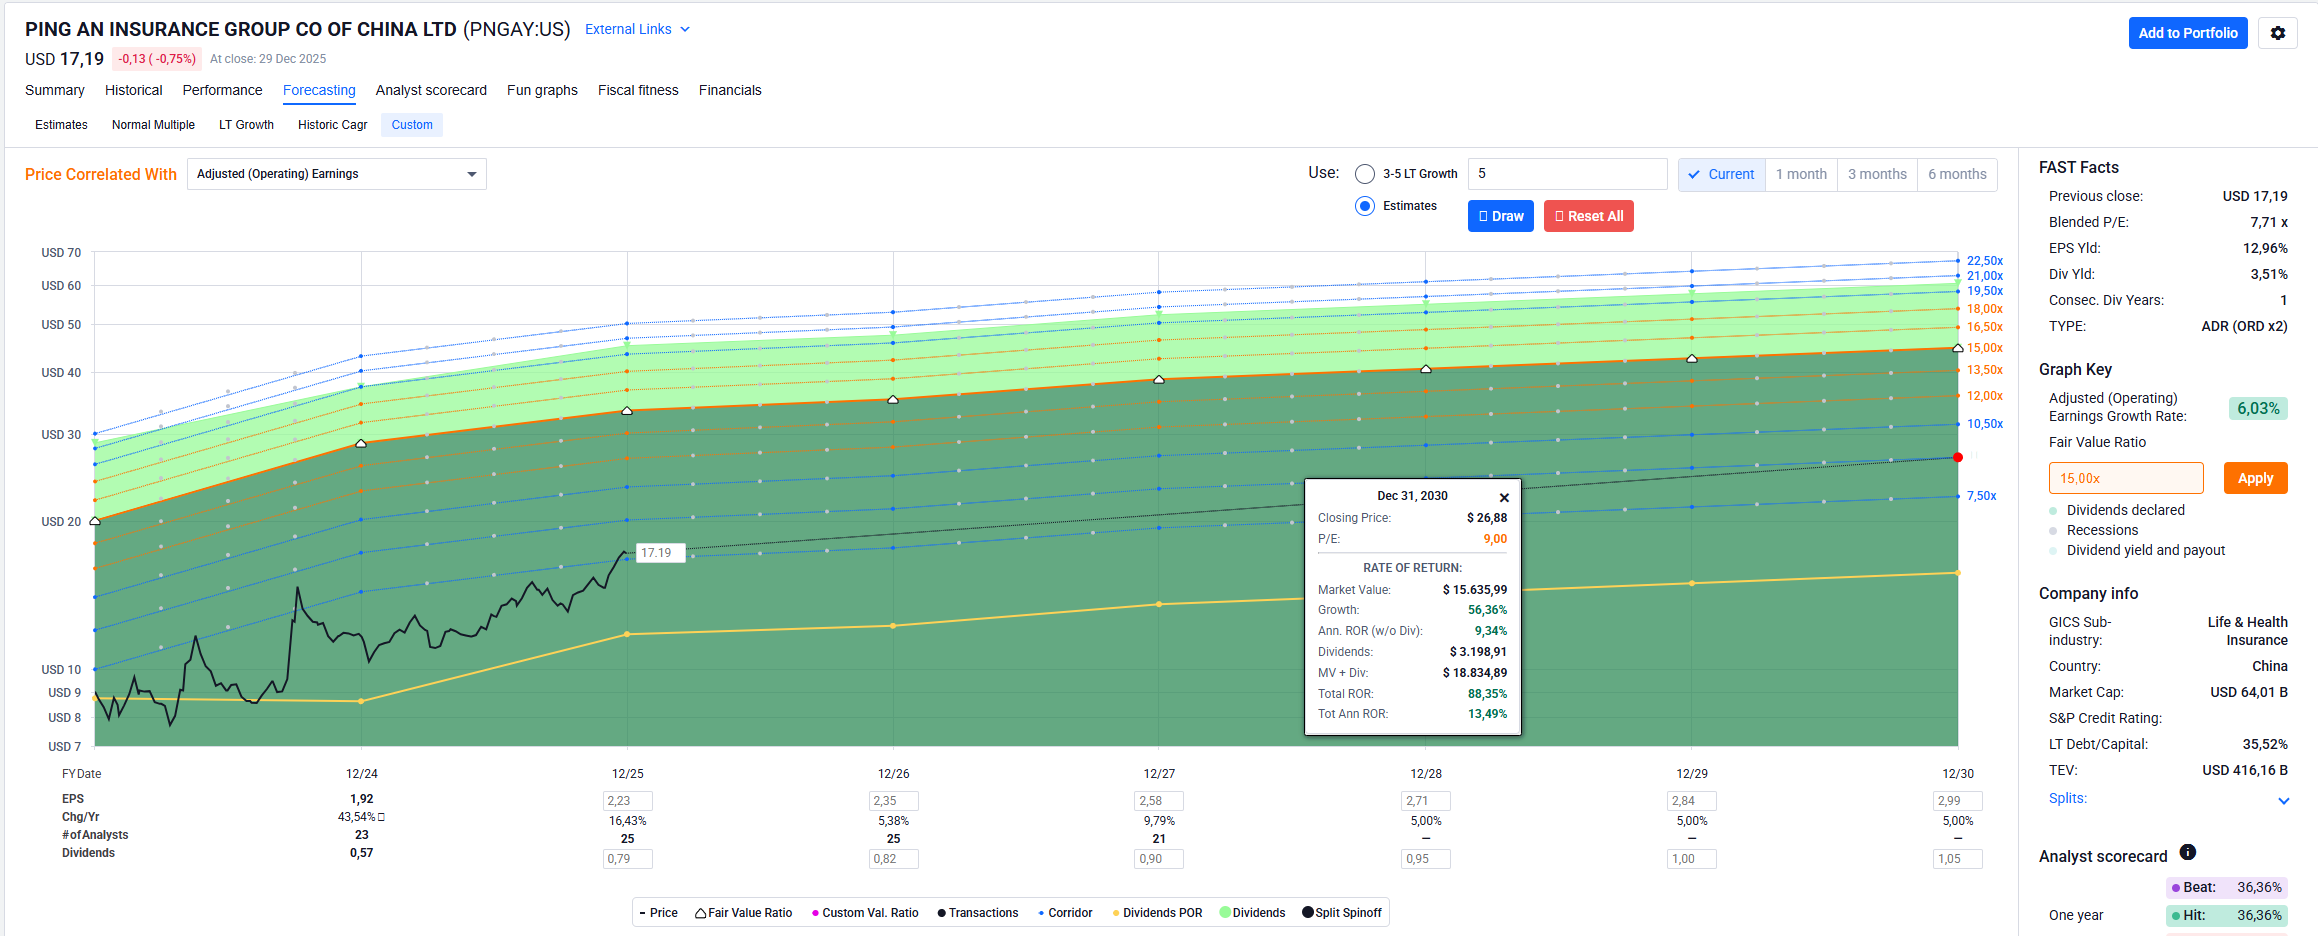Toggle the Split Spinoff legend icon
Viewport: 2318px width, 936px height.
point(1308,913)
